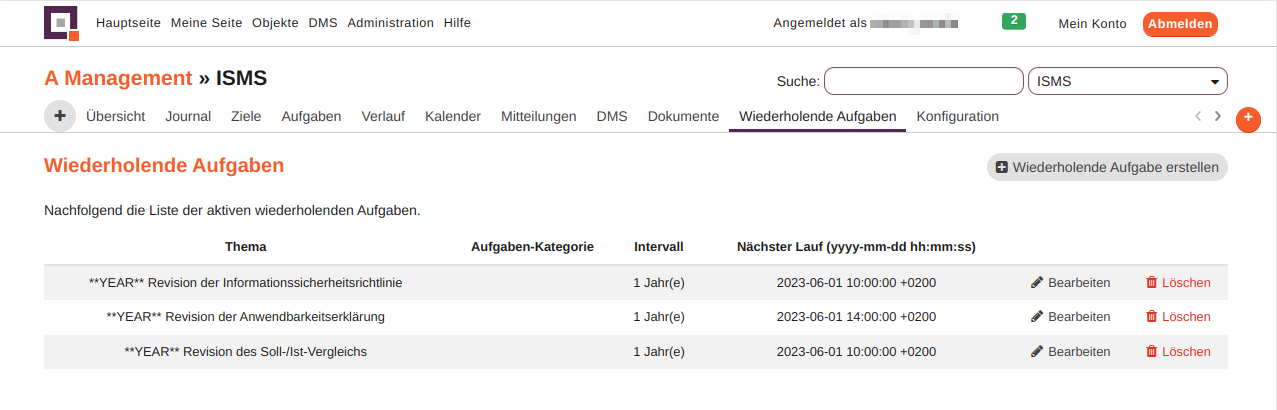Screen dimensions: 1277x410
Task: Click trash icon for Anwendbarkeitserklärung row
Action: pos(1151,317)
